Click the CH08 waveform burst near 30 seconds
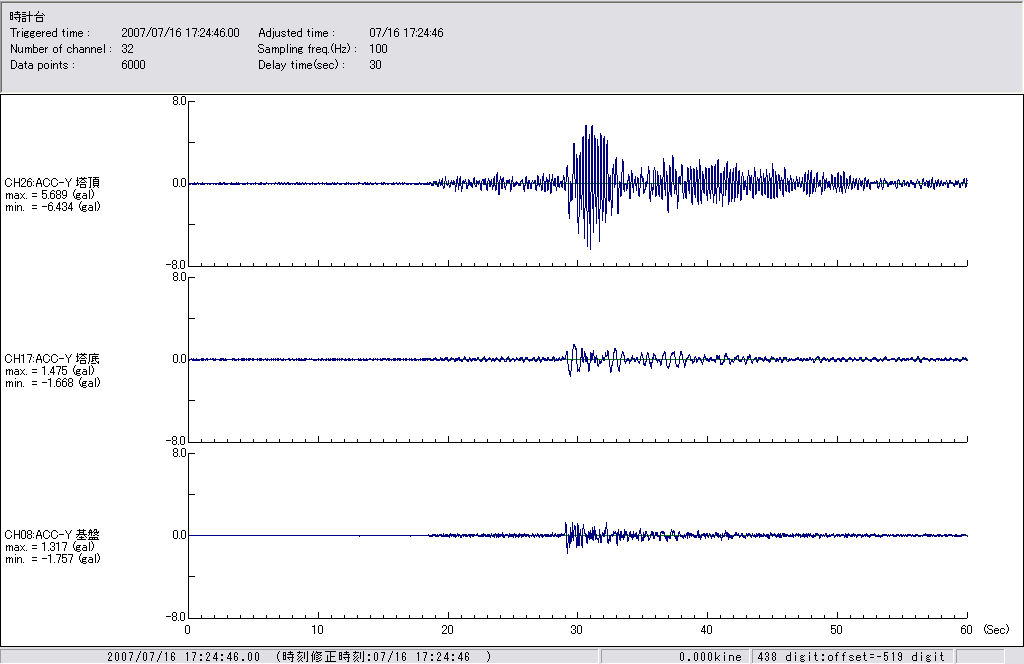1024x664 pixels. tap(570, 535)
